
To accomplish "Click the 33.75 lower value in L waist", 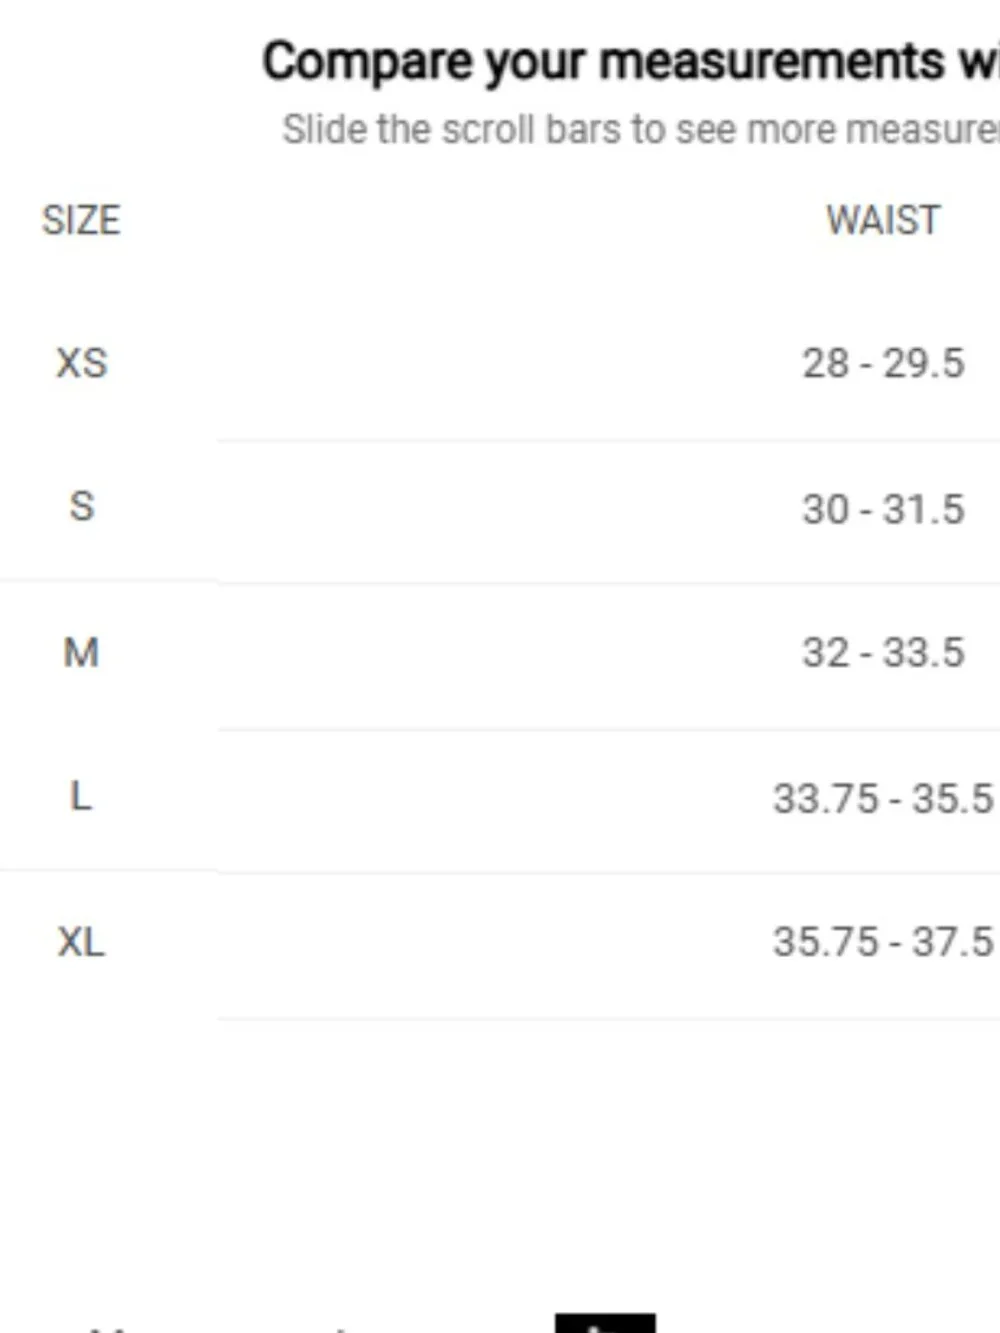I will (826, 798).
